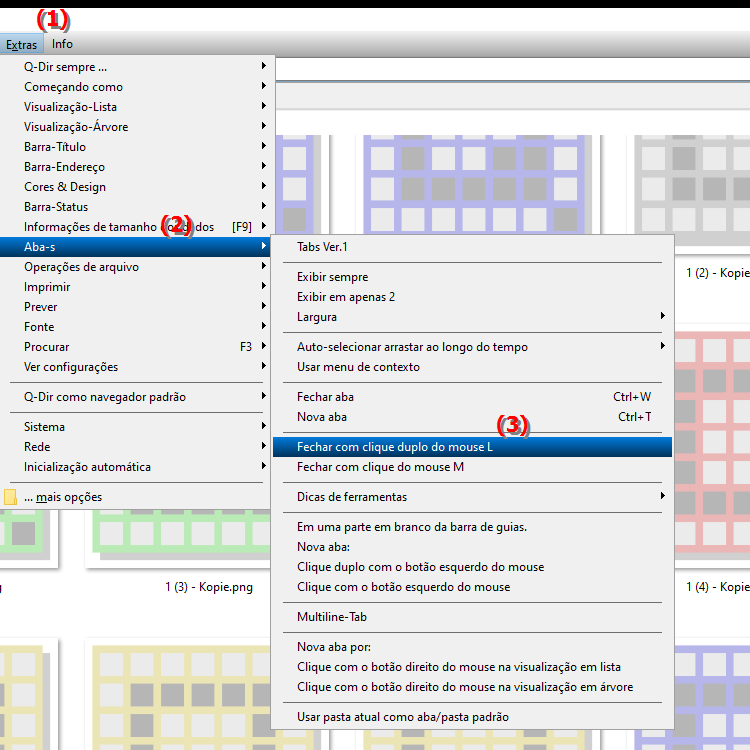Toggle 'Usar menu de contexto'
The height and width of the screenshot is (750, 750).
tap(472, 367)
